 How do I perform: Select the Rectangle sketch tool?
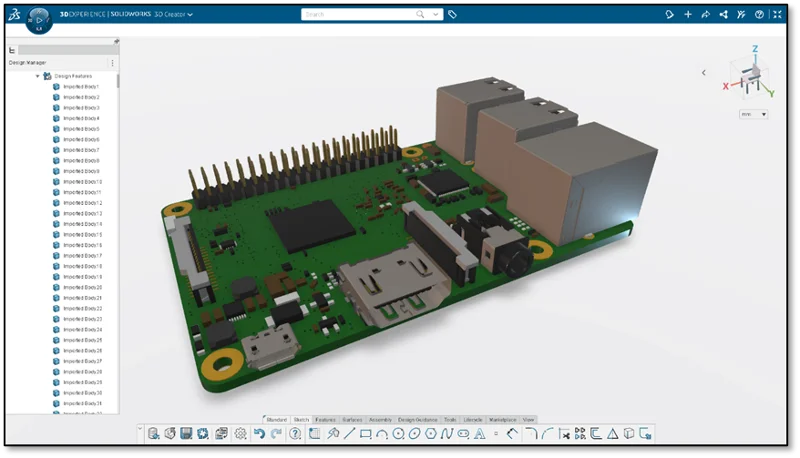[366, 434]
